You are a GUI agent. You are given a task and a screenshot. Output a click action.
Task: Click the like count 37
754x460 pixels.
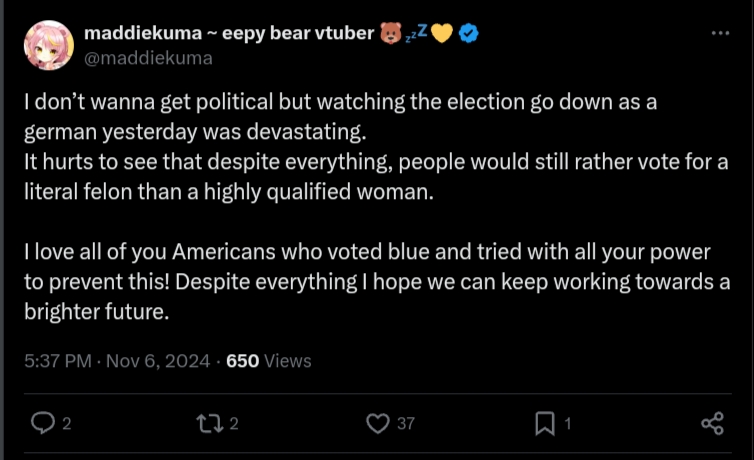pyautogui.click(x=405, y=424)
